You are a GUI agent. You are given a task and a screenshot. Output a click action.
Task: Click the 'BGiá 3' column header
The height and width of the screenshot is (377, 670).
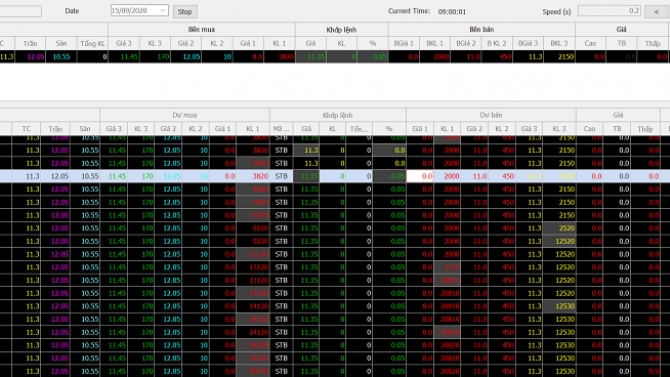coord(528,43)
